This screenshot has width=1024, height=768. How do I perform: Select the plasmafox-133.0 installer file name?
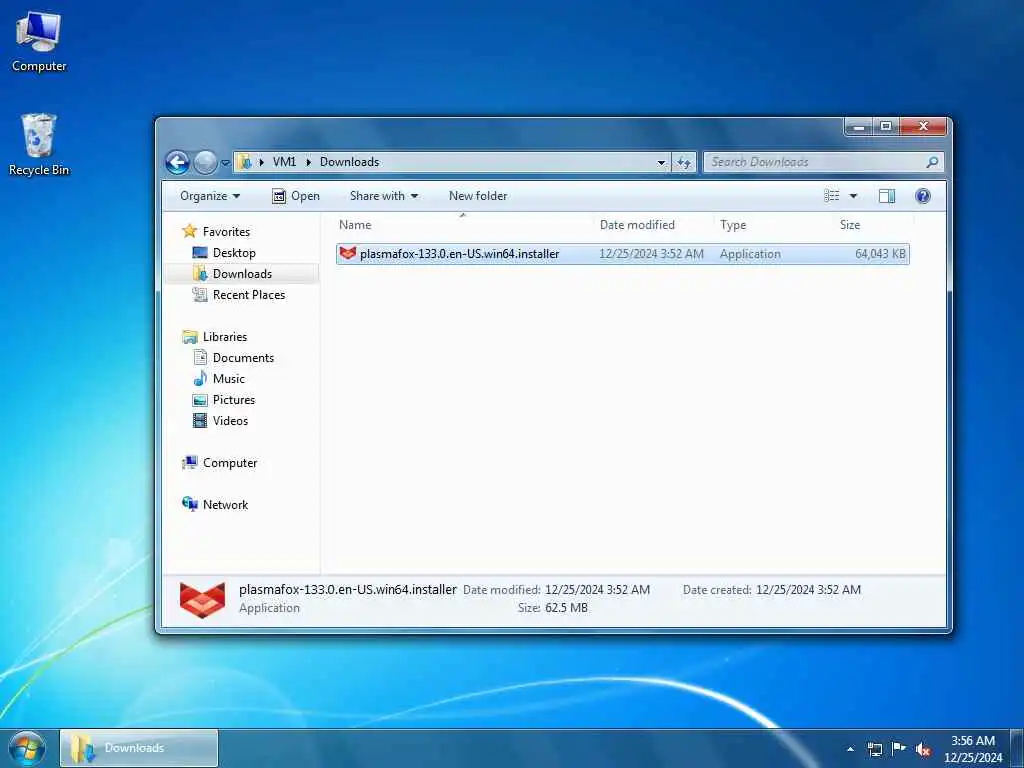(459, 254)
